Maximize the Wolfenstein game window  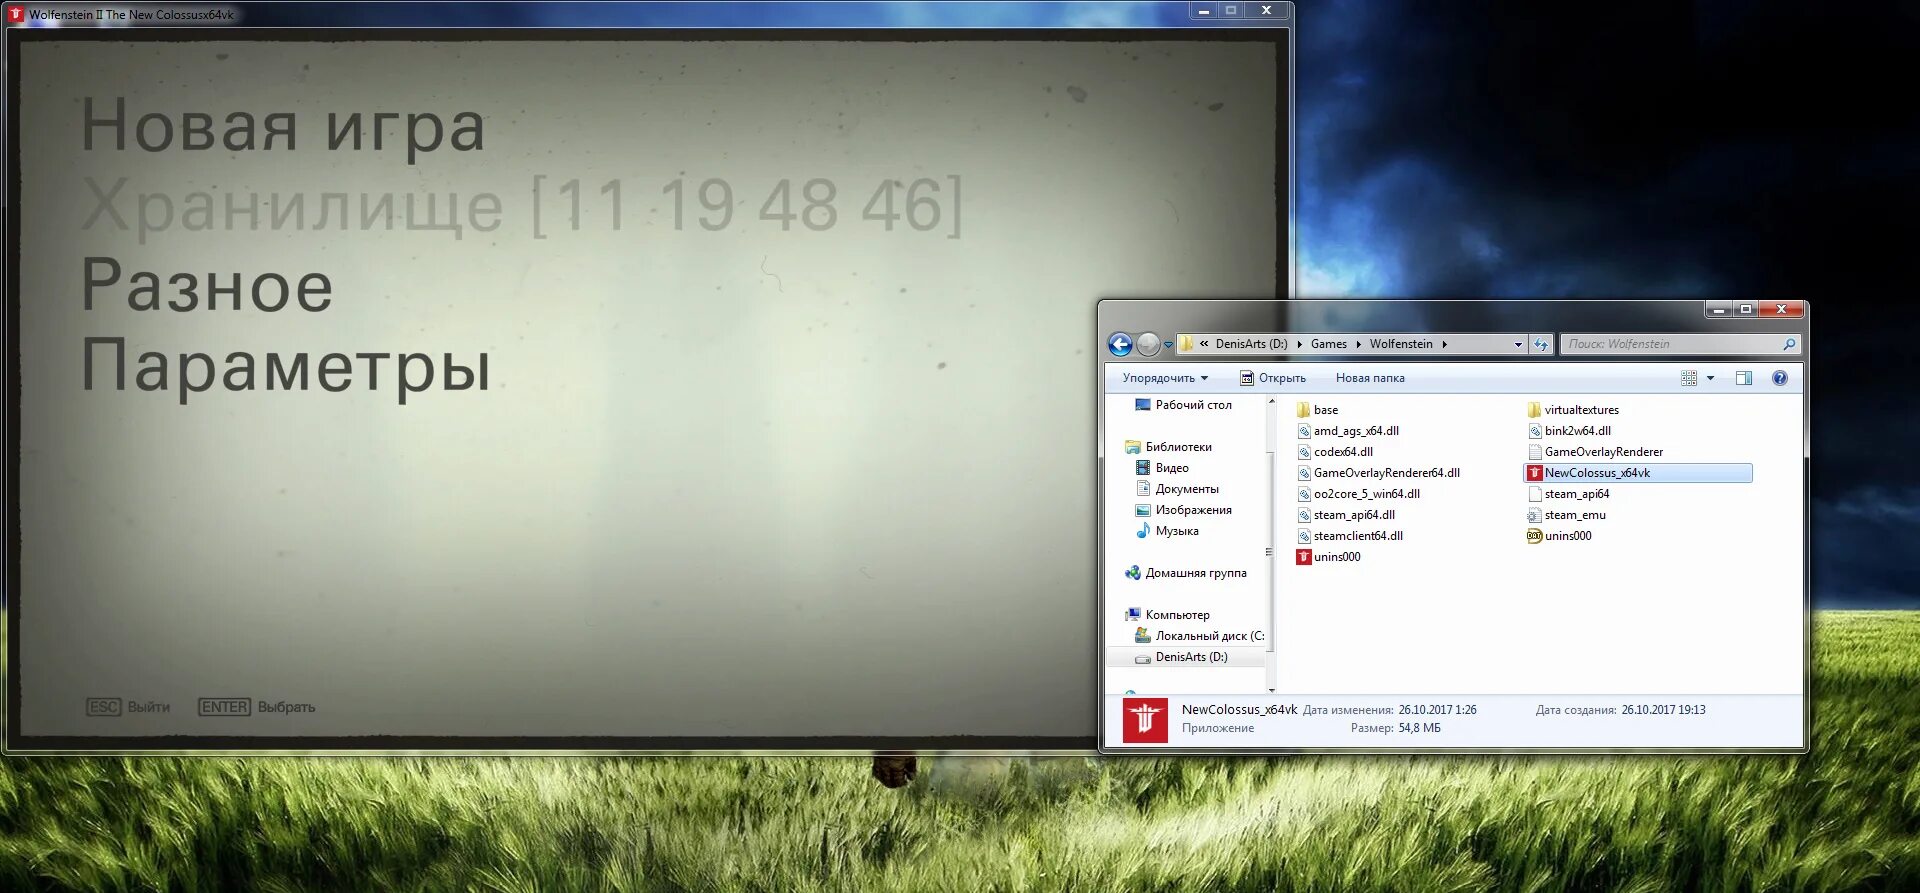tap(1231, 10)
